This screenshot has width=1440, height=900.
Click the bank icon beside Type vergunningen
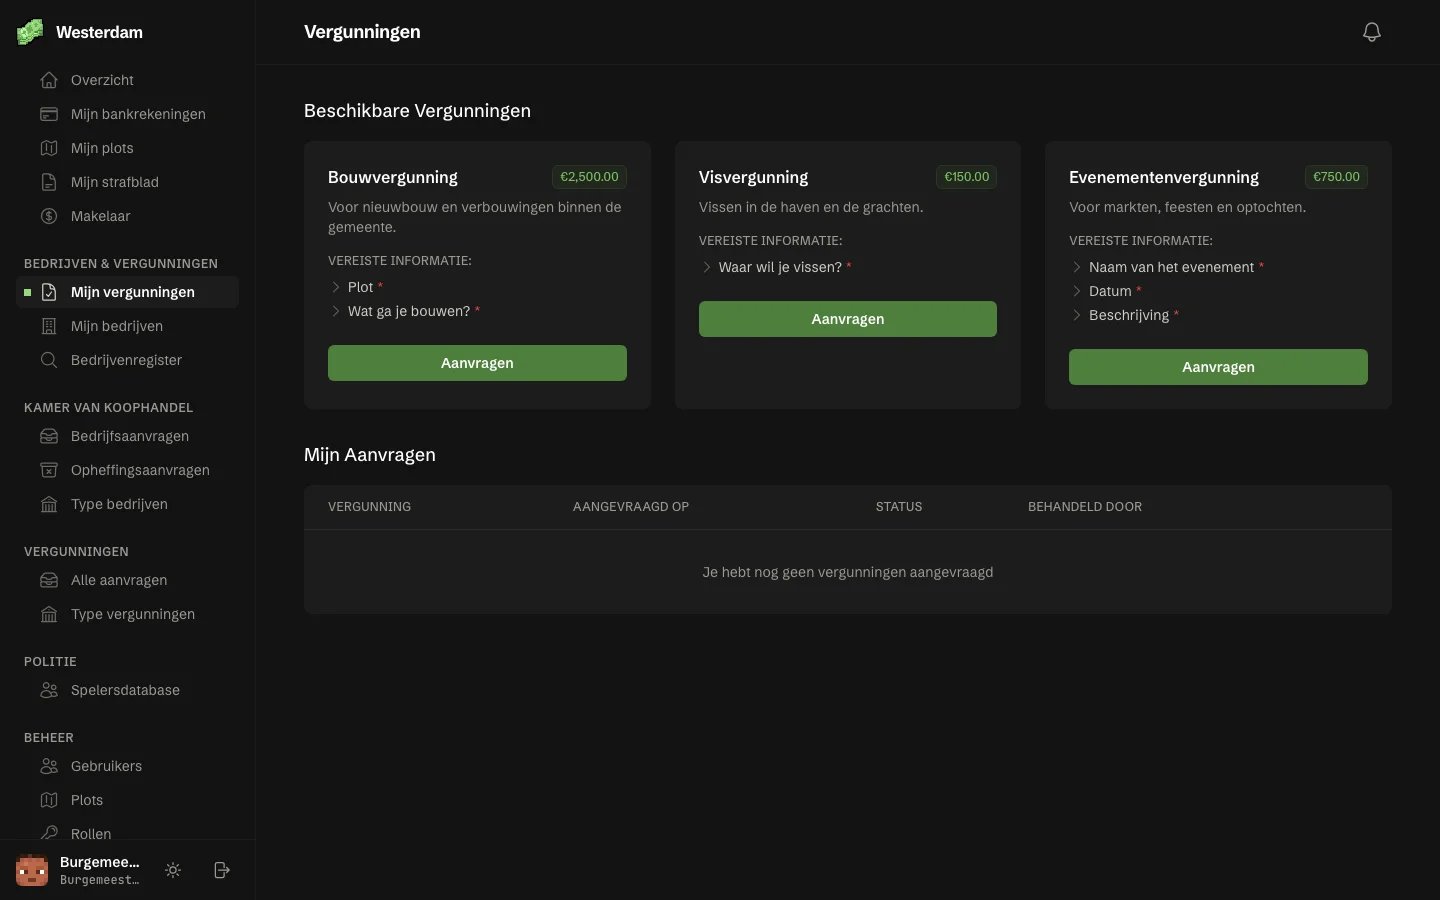coord(49,614)
